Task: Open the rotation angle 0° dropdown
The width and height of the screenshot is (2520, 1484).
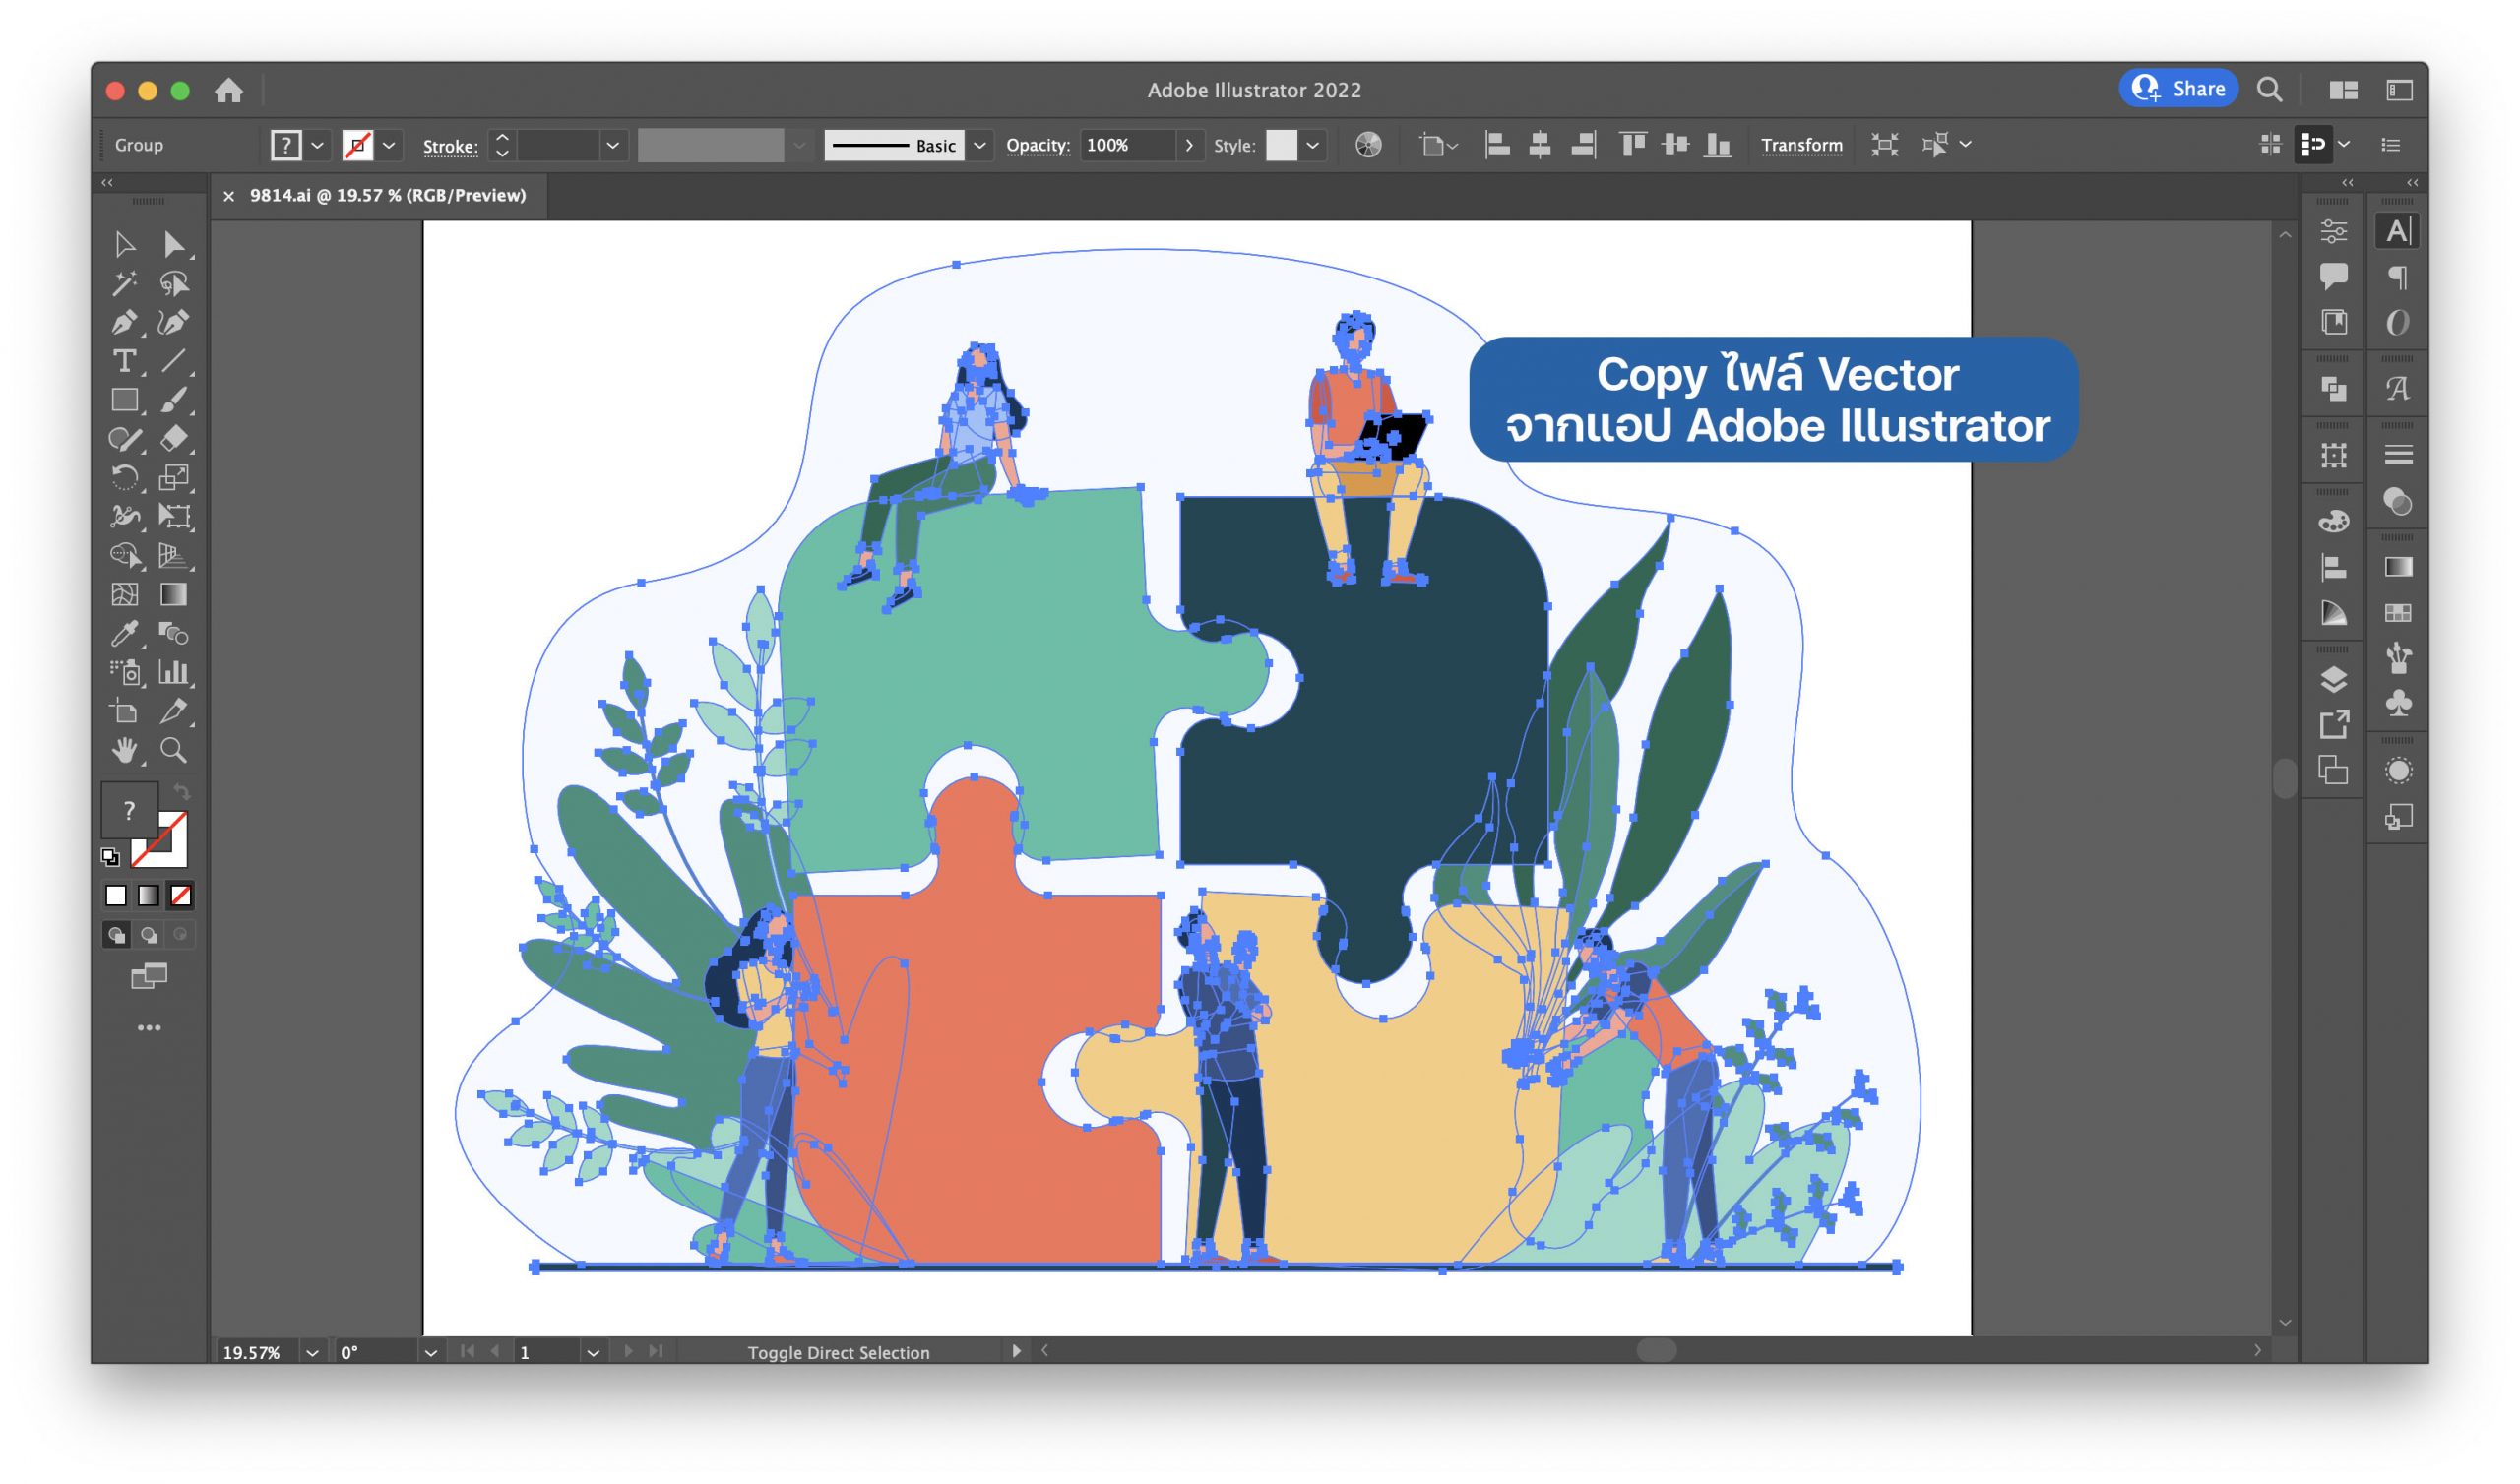Action: (431, 1353)
